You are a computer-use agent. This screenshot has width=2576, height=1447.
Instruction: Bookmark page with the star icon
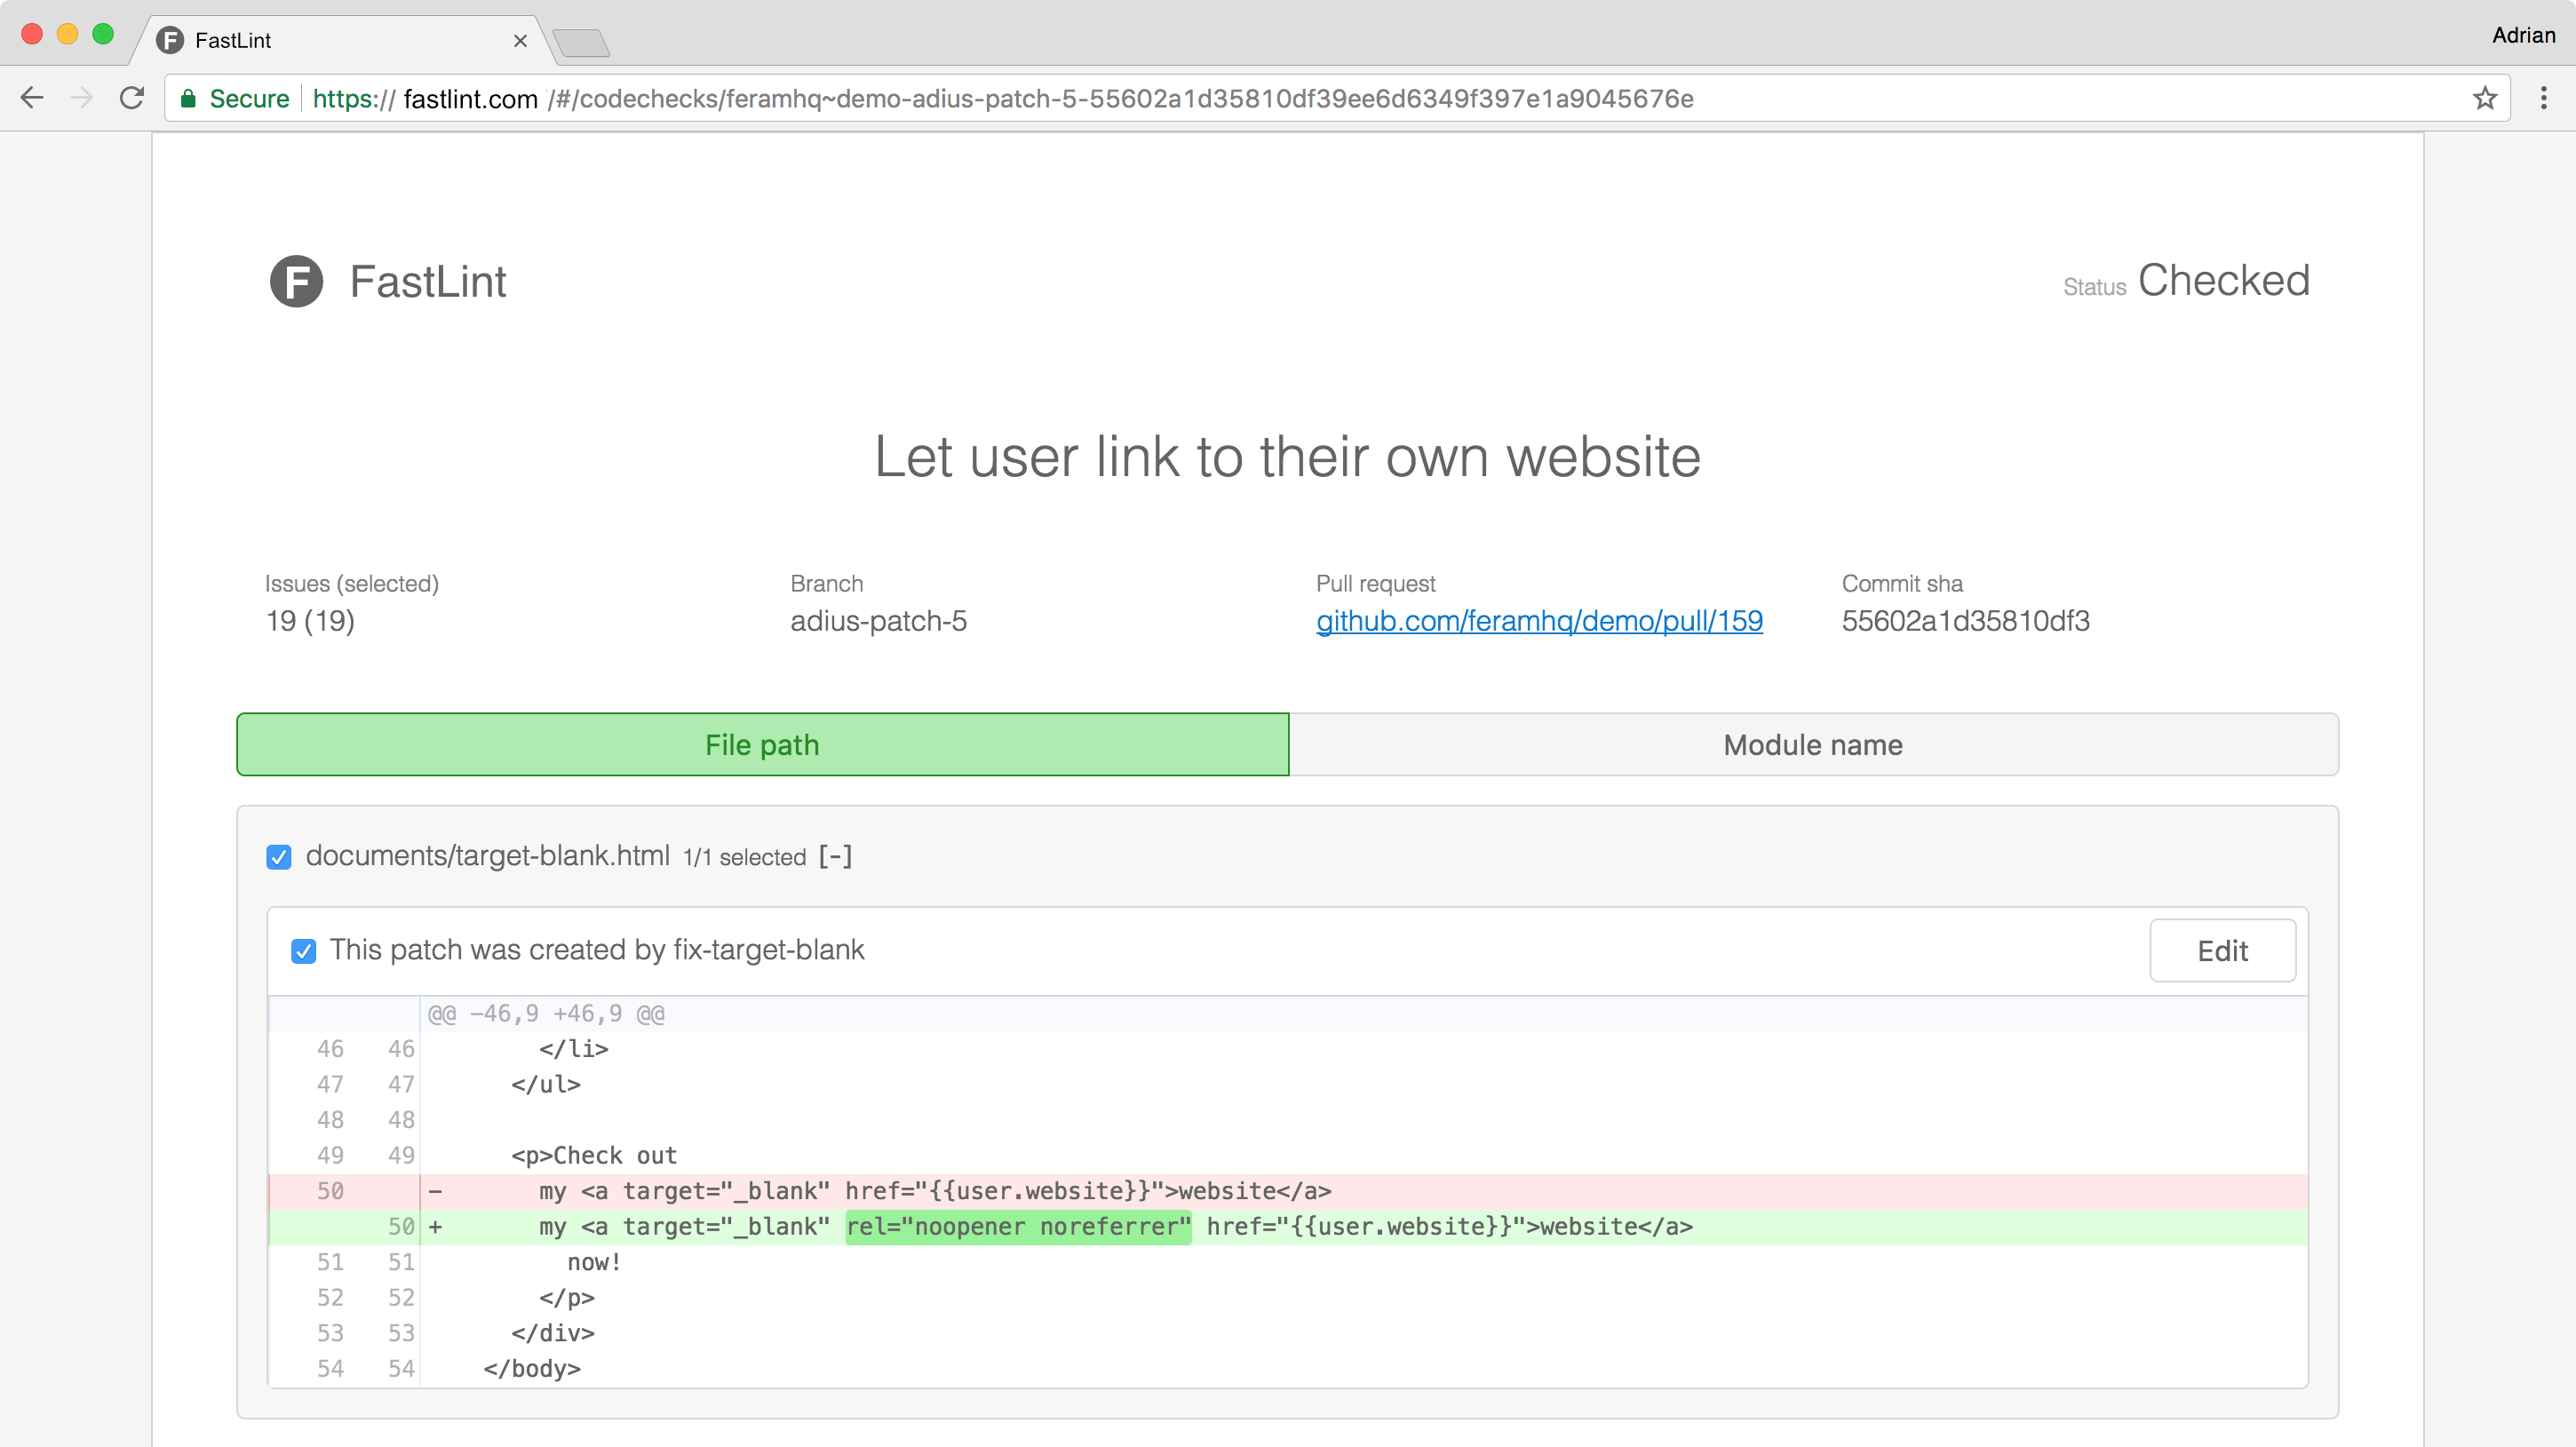[2484, 98]
